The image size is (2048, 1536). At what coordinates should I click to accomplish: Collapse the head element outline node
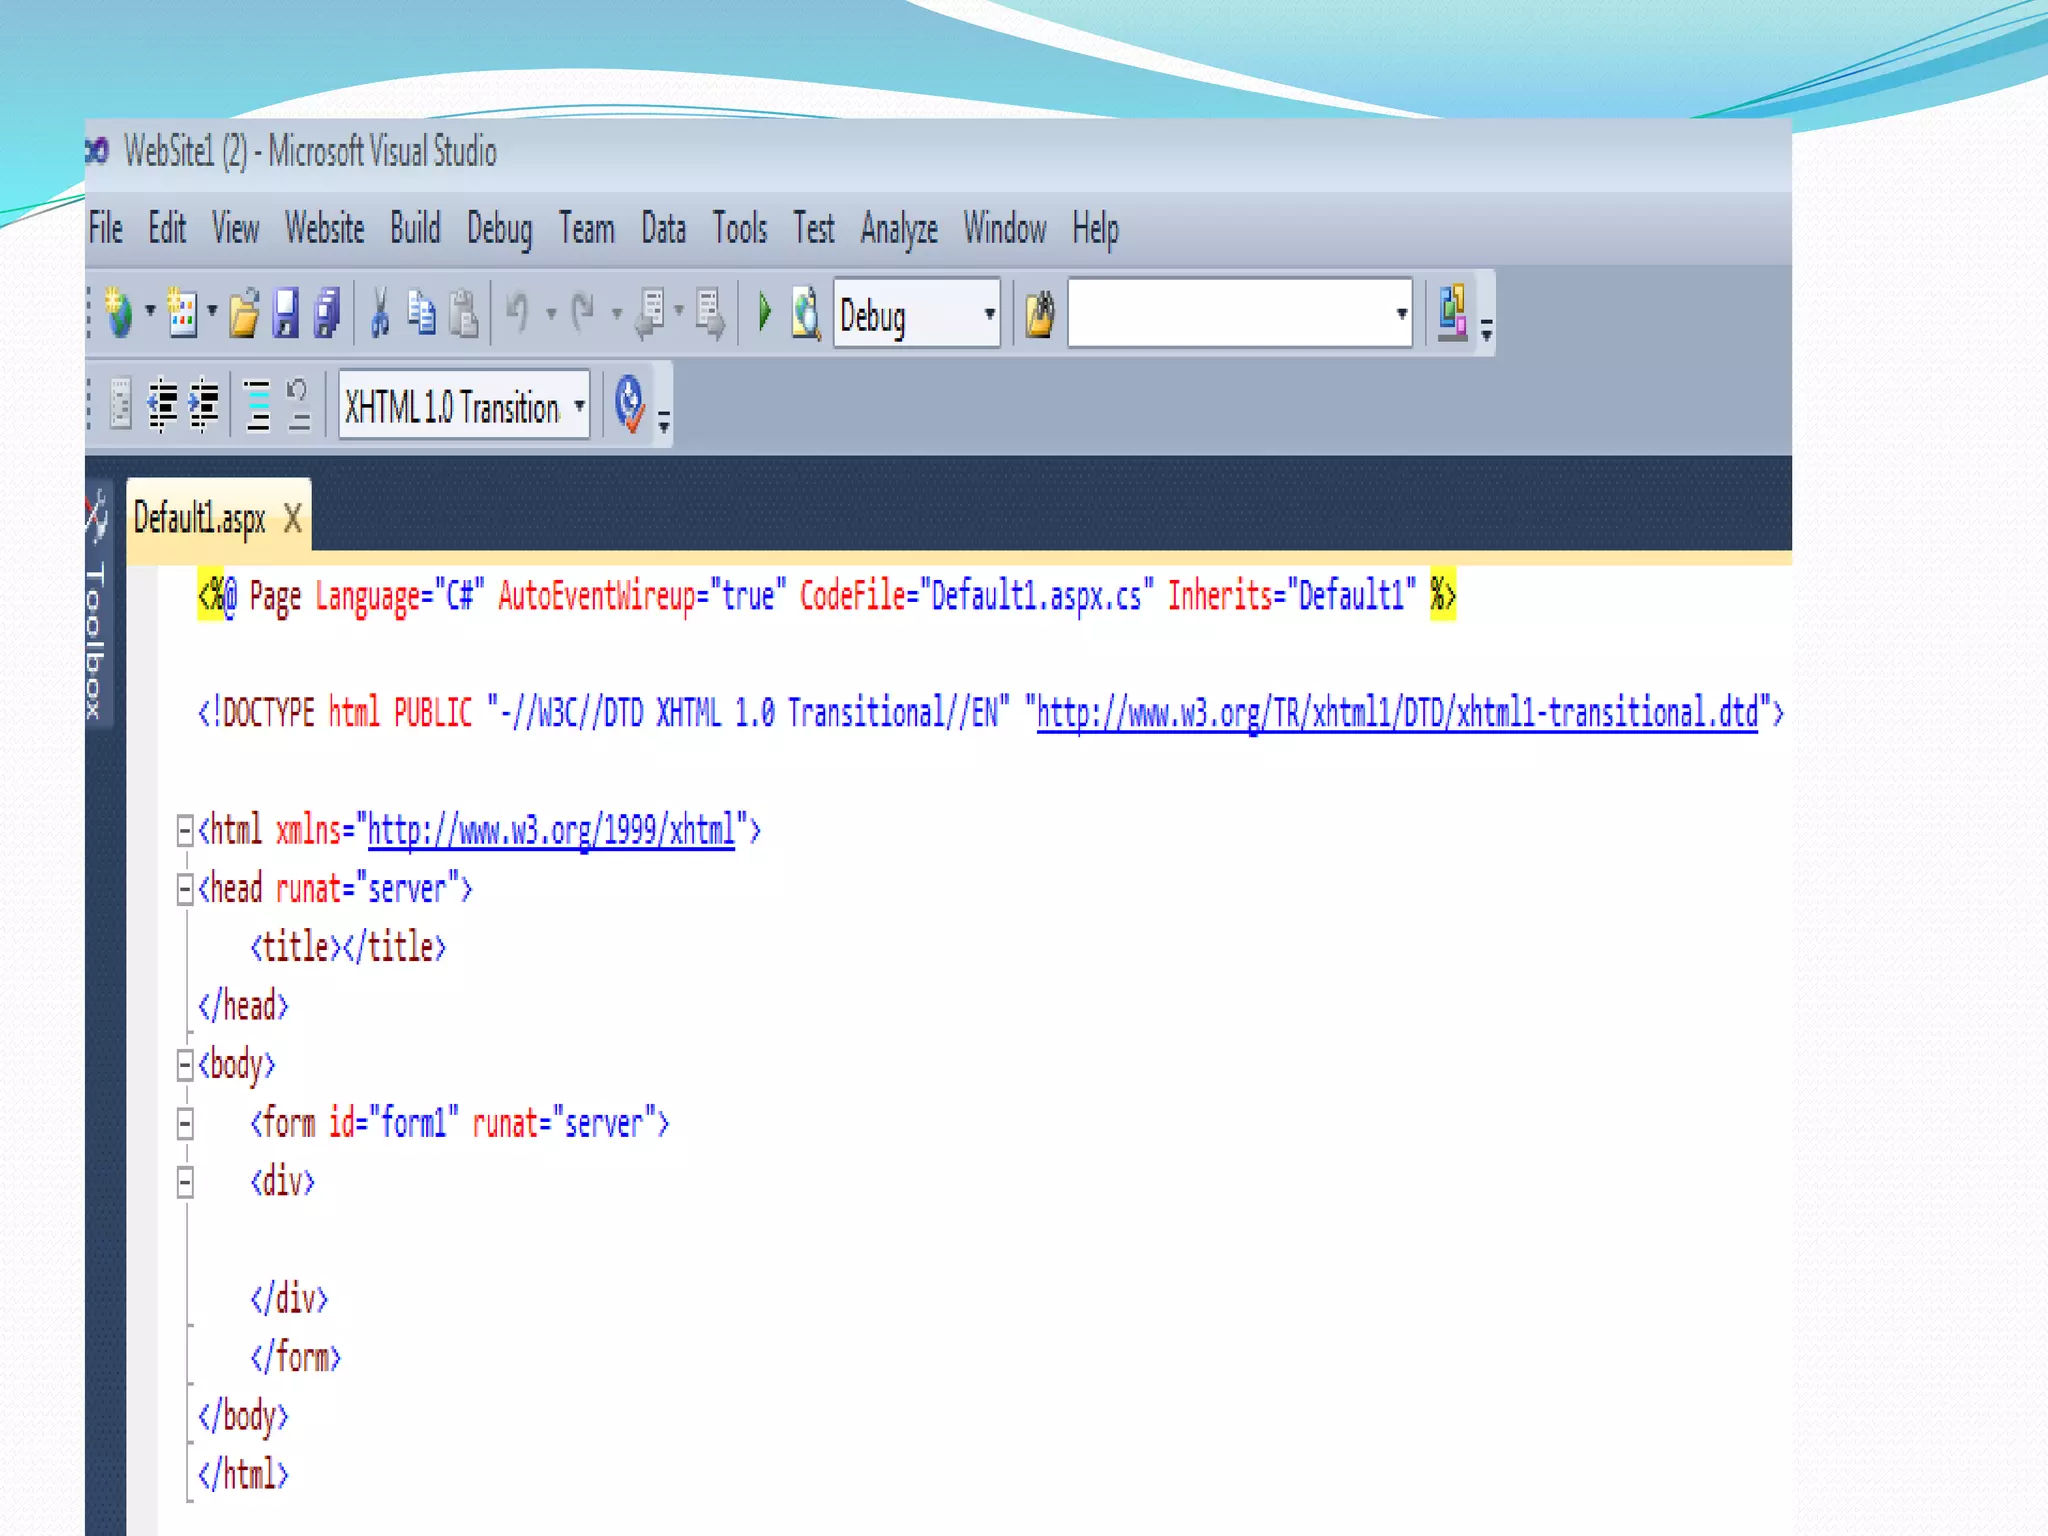(185, 889)
